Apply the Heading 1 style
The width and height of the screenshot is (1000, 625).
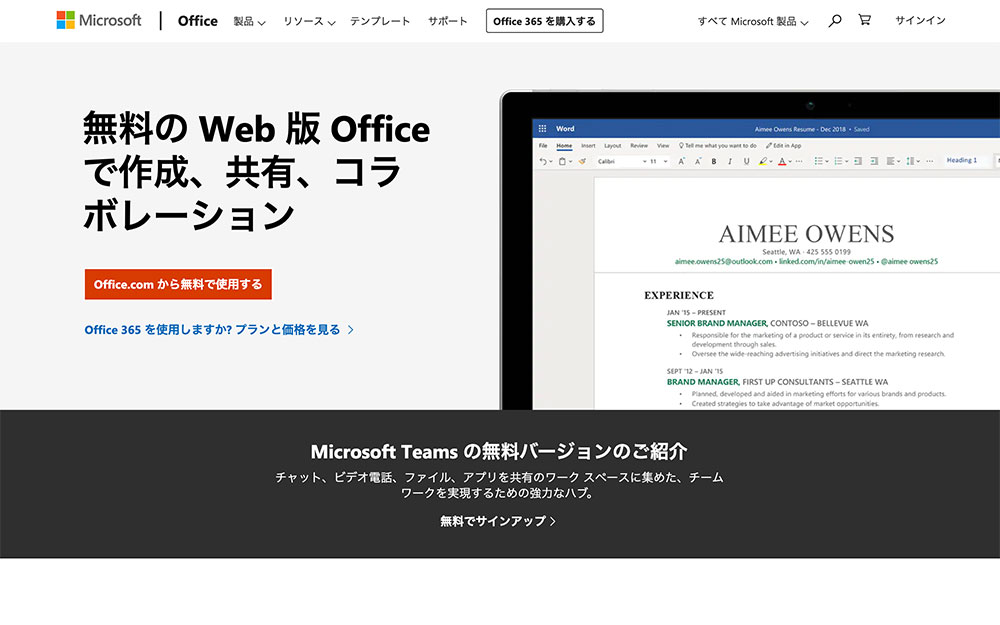click(x=962, y=161)
